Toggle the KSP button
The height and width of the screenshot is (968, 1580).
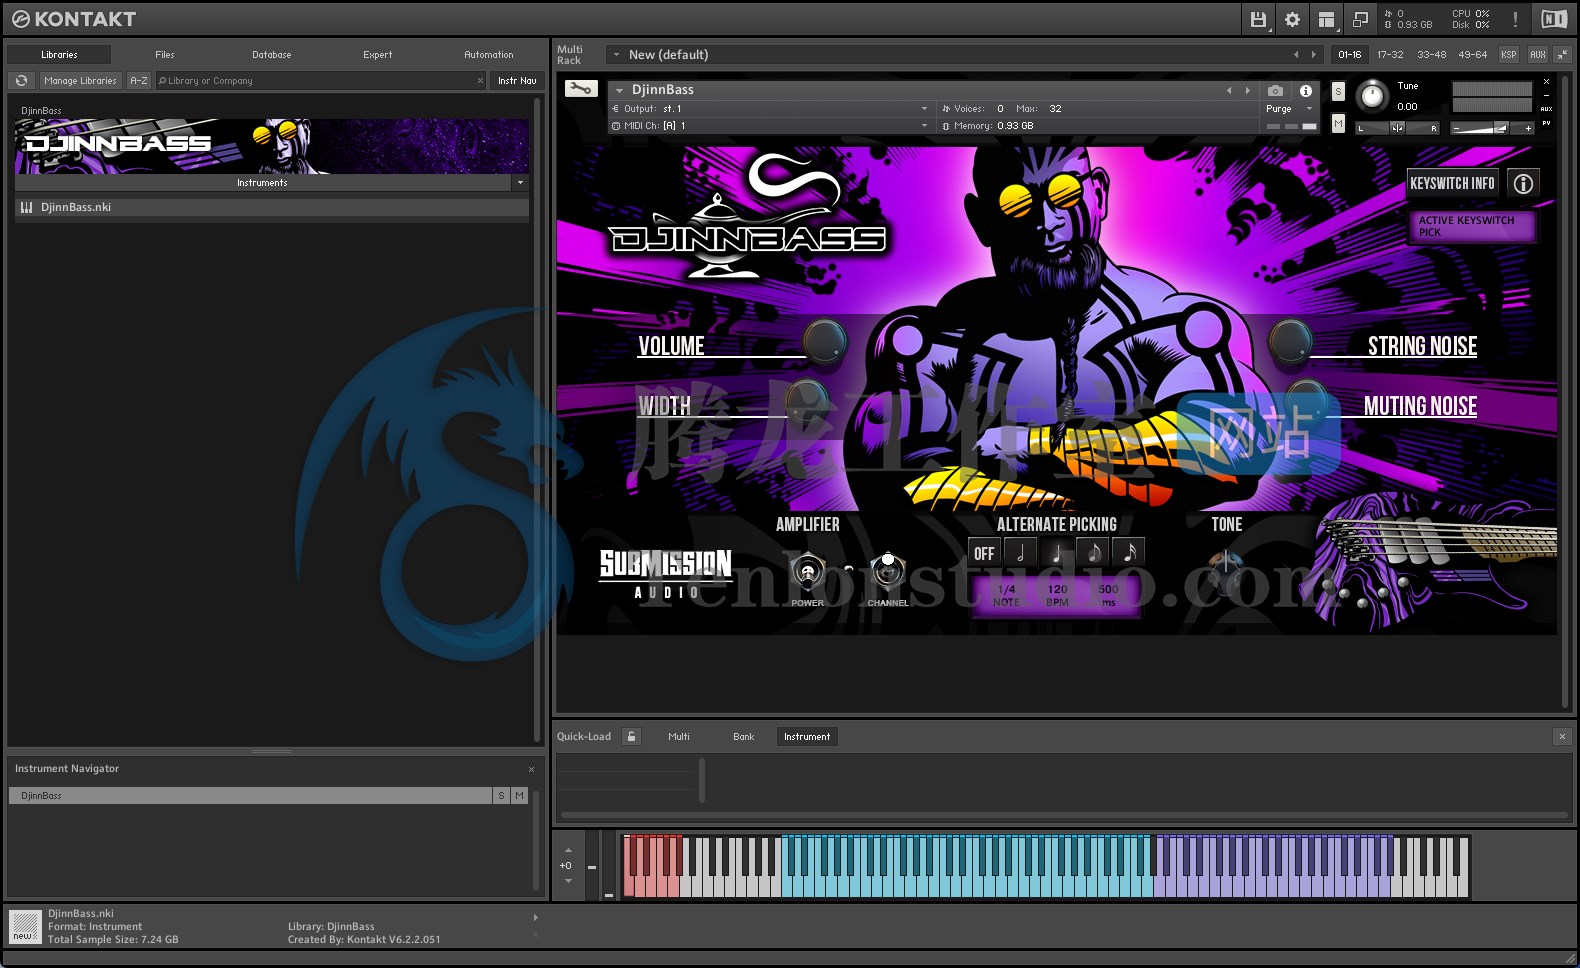click(x=1508, y=55)
